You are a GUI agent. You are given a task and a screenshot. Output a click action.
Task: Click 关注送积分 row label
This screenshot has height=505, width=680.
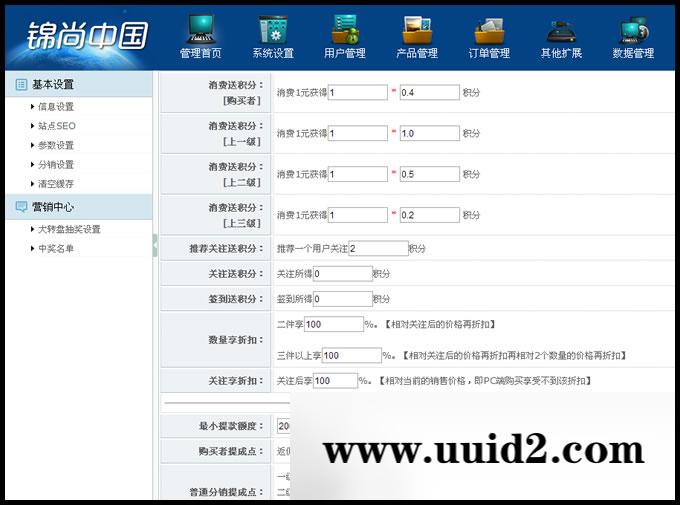235,274
